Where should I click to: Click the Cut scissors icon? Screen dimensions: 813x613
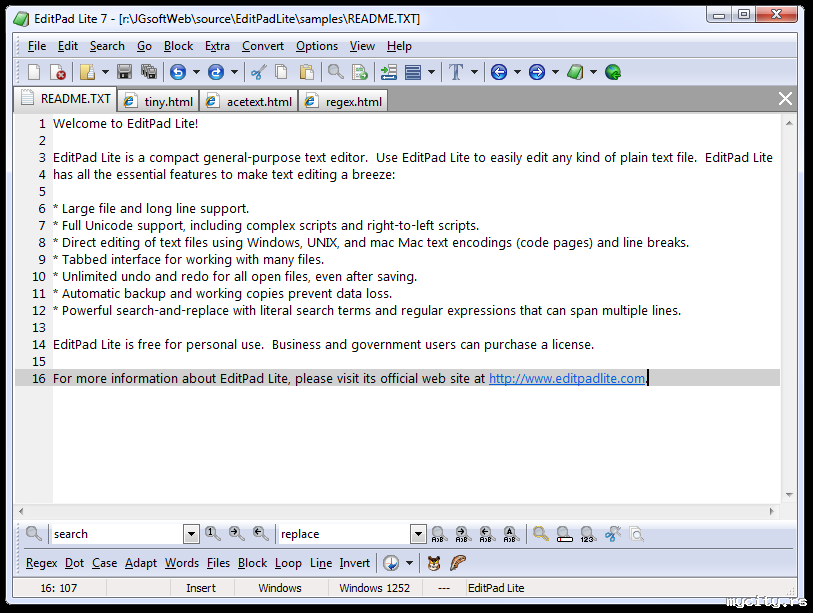point(258,72)
